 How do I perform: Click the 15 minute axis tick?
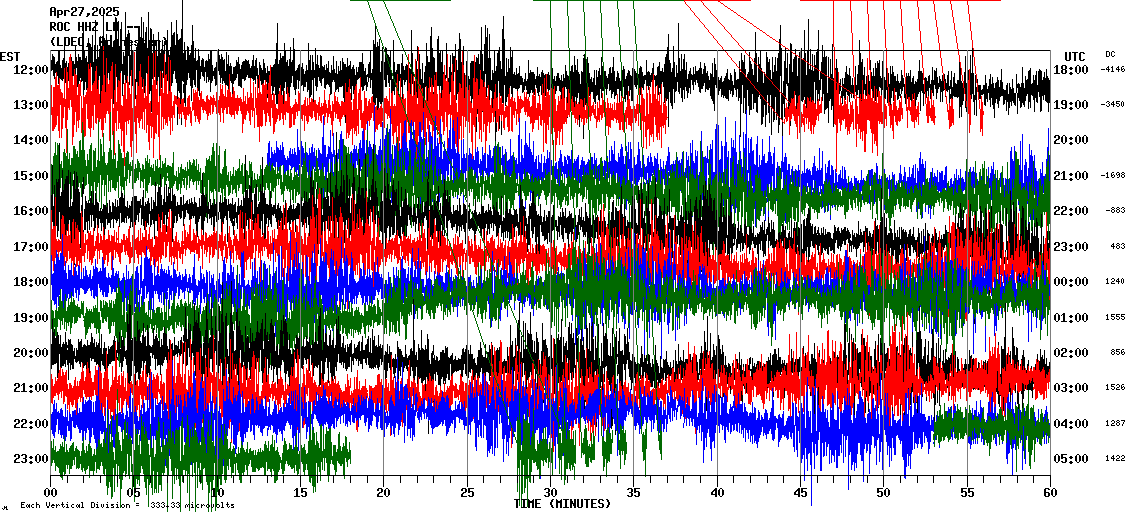[301, 493]
